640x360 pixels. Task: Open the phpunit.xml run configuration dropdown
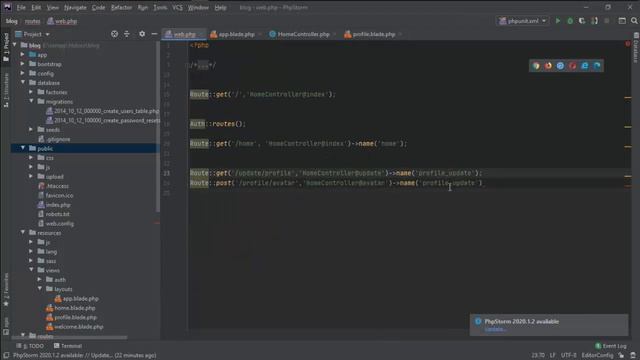click(x=522, y=21)
